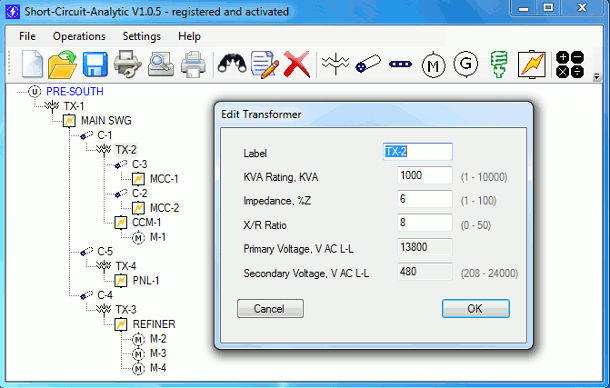
Task: Select cable C-5 in tree
Action: 105,251
